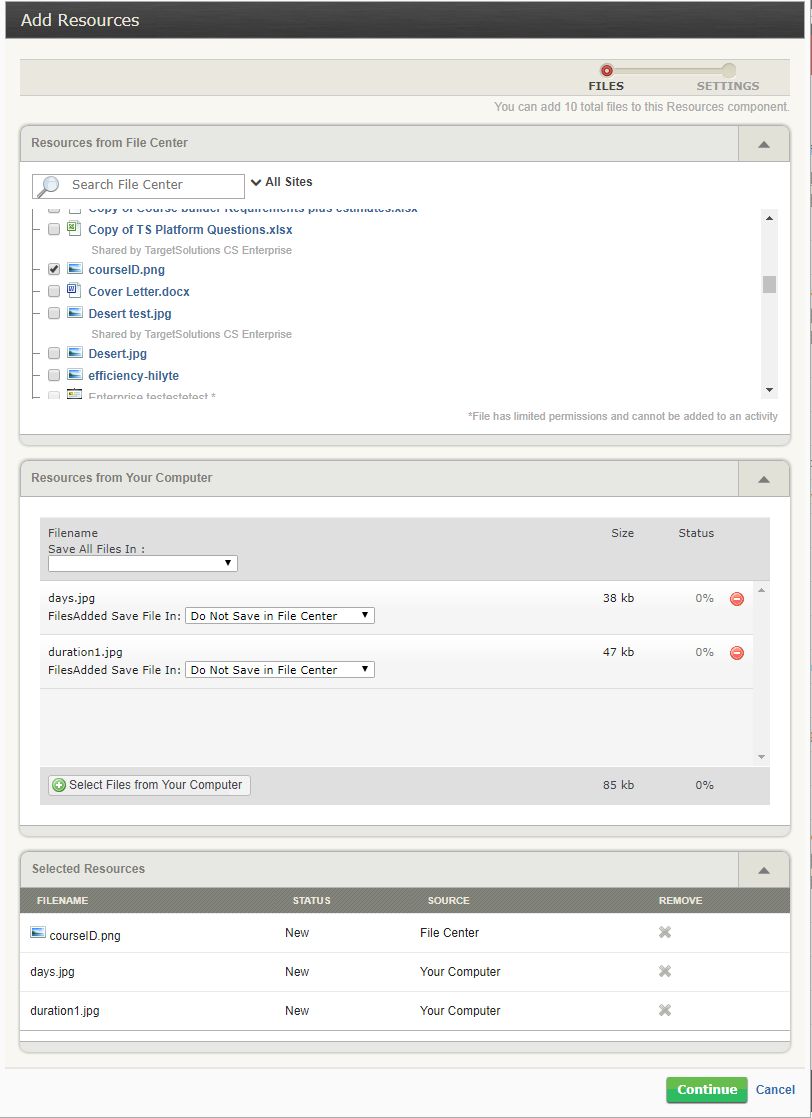This screenshot has width=812, height=1118.
Task: Click the X to remove courseID.png from Selected Resources
Action: click(x=663, y=933)
